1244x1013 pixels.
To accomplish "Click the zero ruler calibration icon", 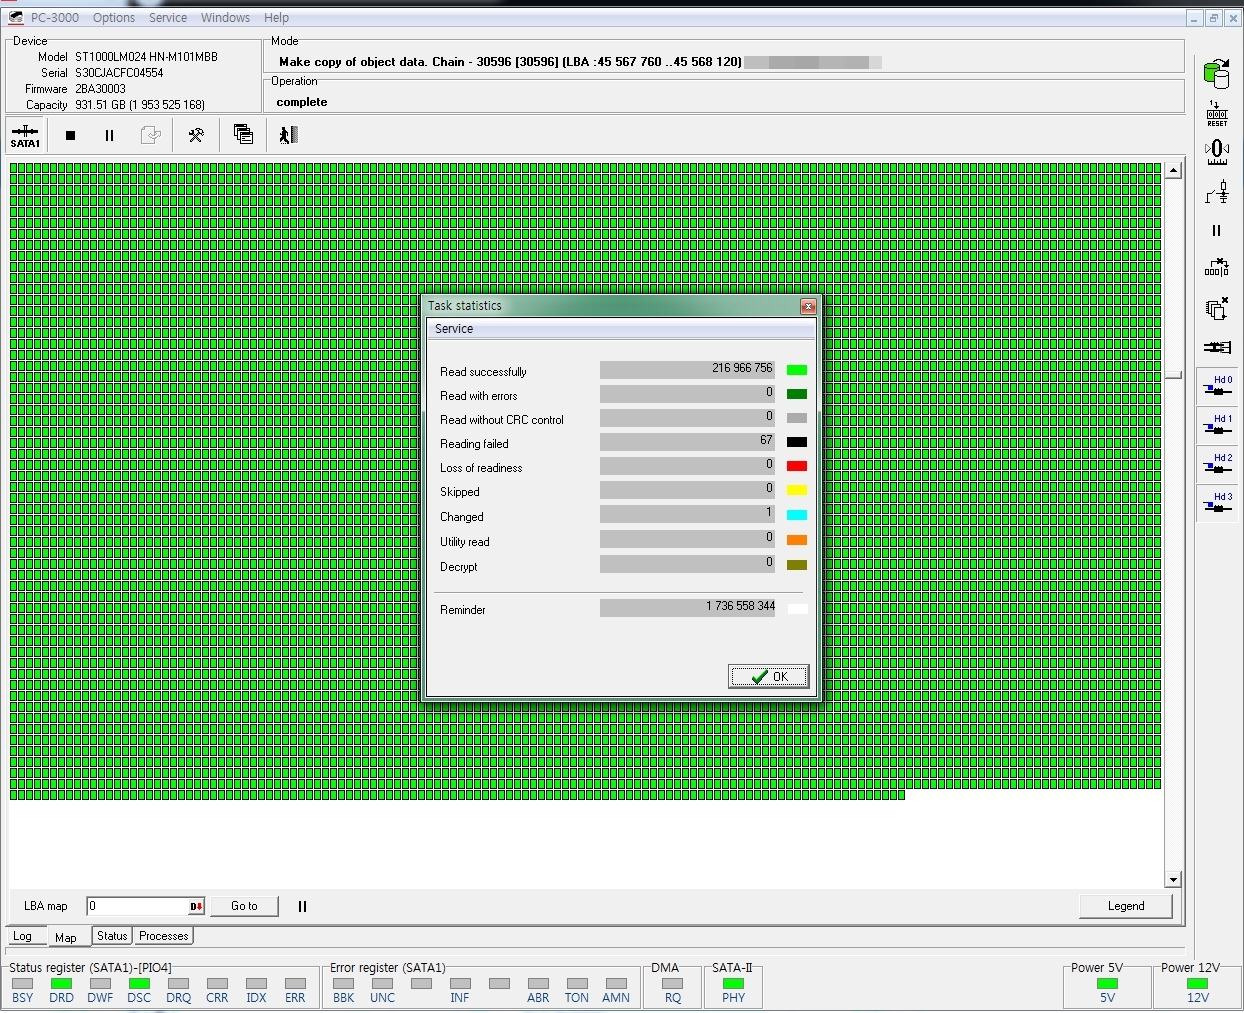I will click(x=1217, y=152).
